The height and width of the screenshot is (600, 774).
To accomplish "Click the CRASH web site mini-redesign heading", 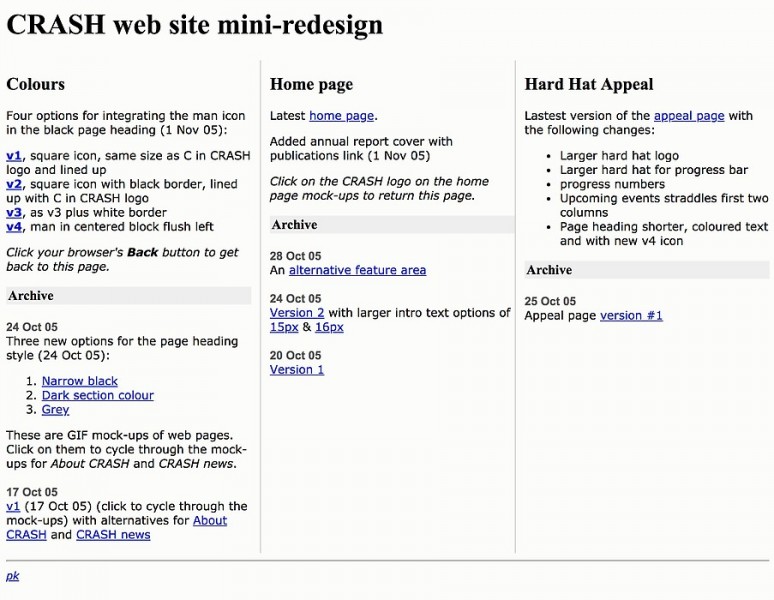I will 195,25.
